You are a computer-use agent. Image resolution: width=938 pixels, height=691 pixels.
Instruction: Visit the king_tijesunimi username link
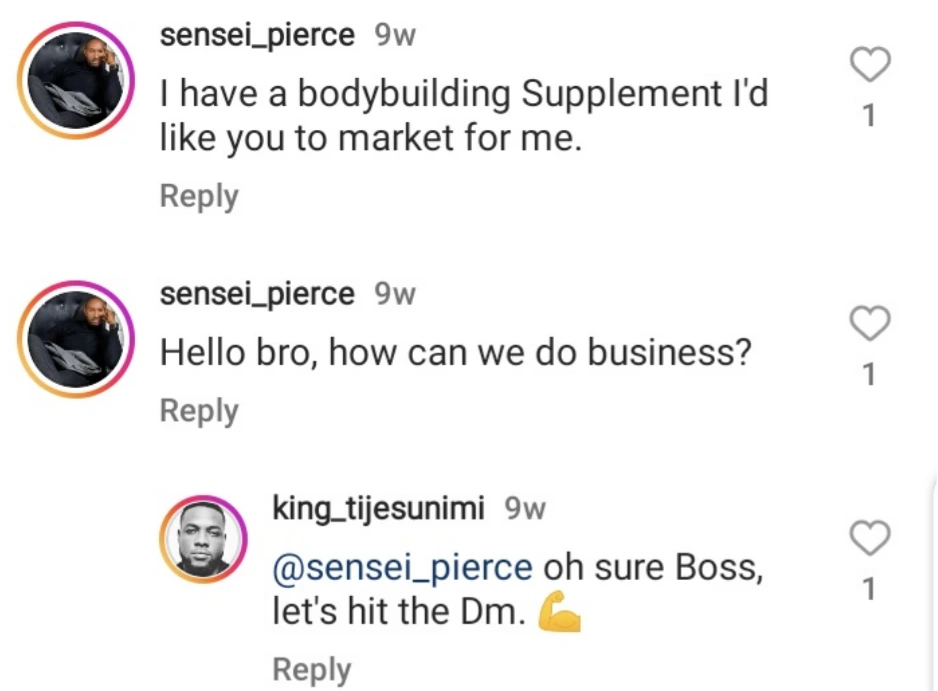pos(379,509)
